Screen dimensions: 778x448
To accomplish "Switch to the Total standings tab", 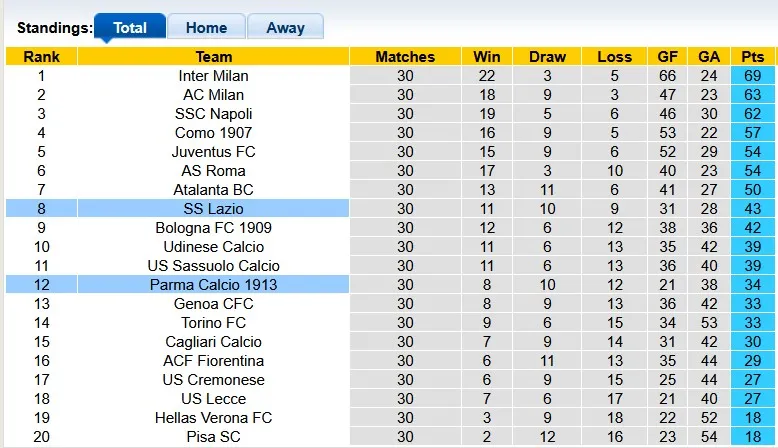I will (x=130, y=28).
